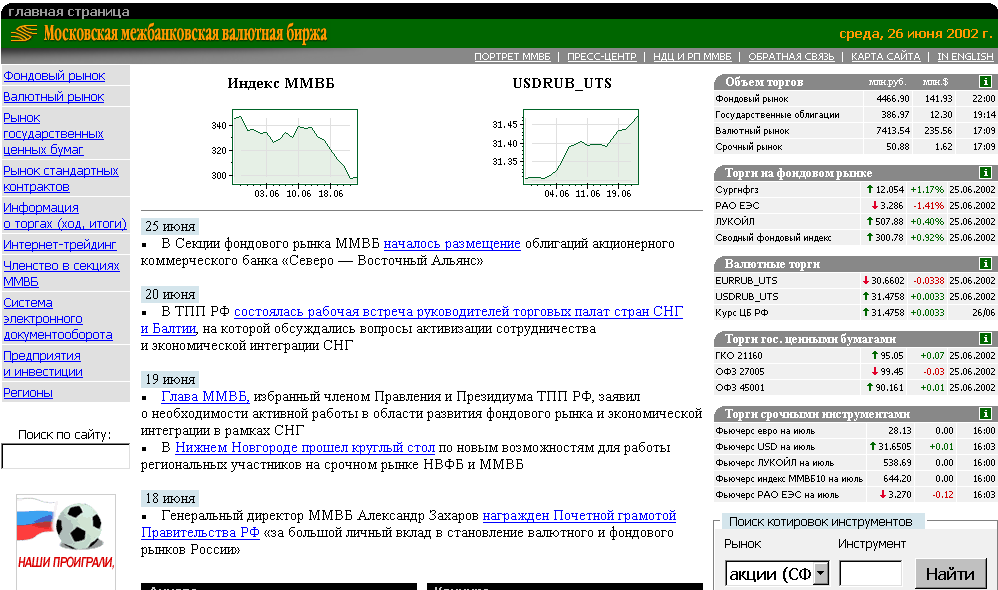Click Фьючерс евро на июль row
998x590 pixels.
[855, 431]
